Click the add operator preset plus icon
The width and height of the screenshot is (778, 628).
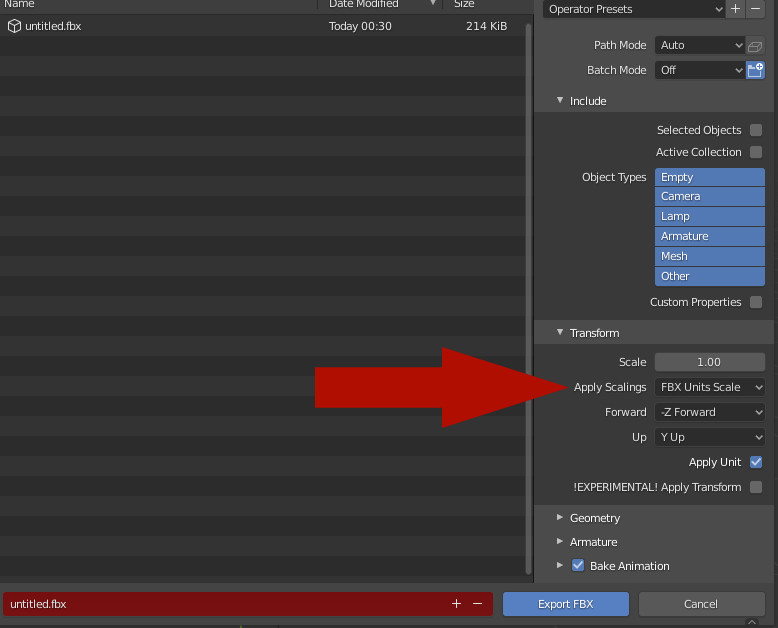(x=736, y=9)
